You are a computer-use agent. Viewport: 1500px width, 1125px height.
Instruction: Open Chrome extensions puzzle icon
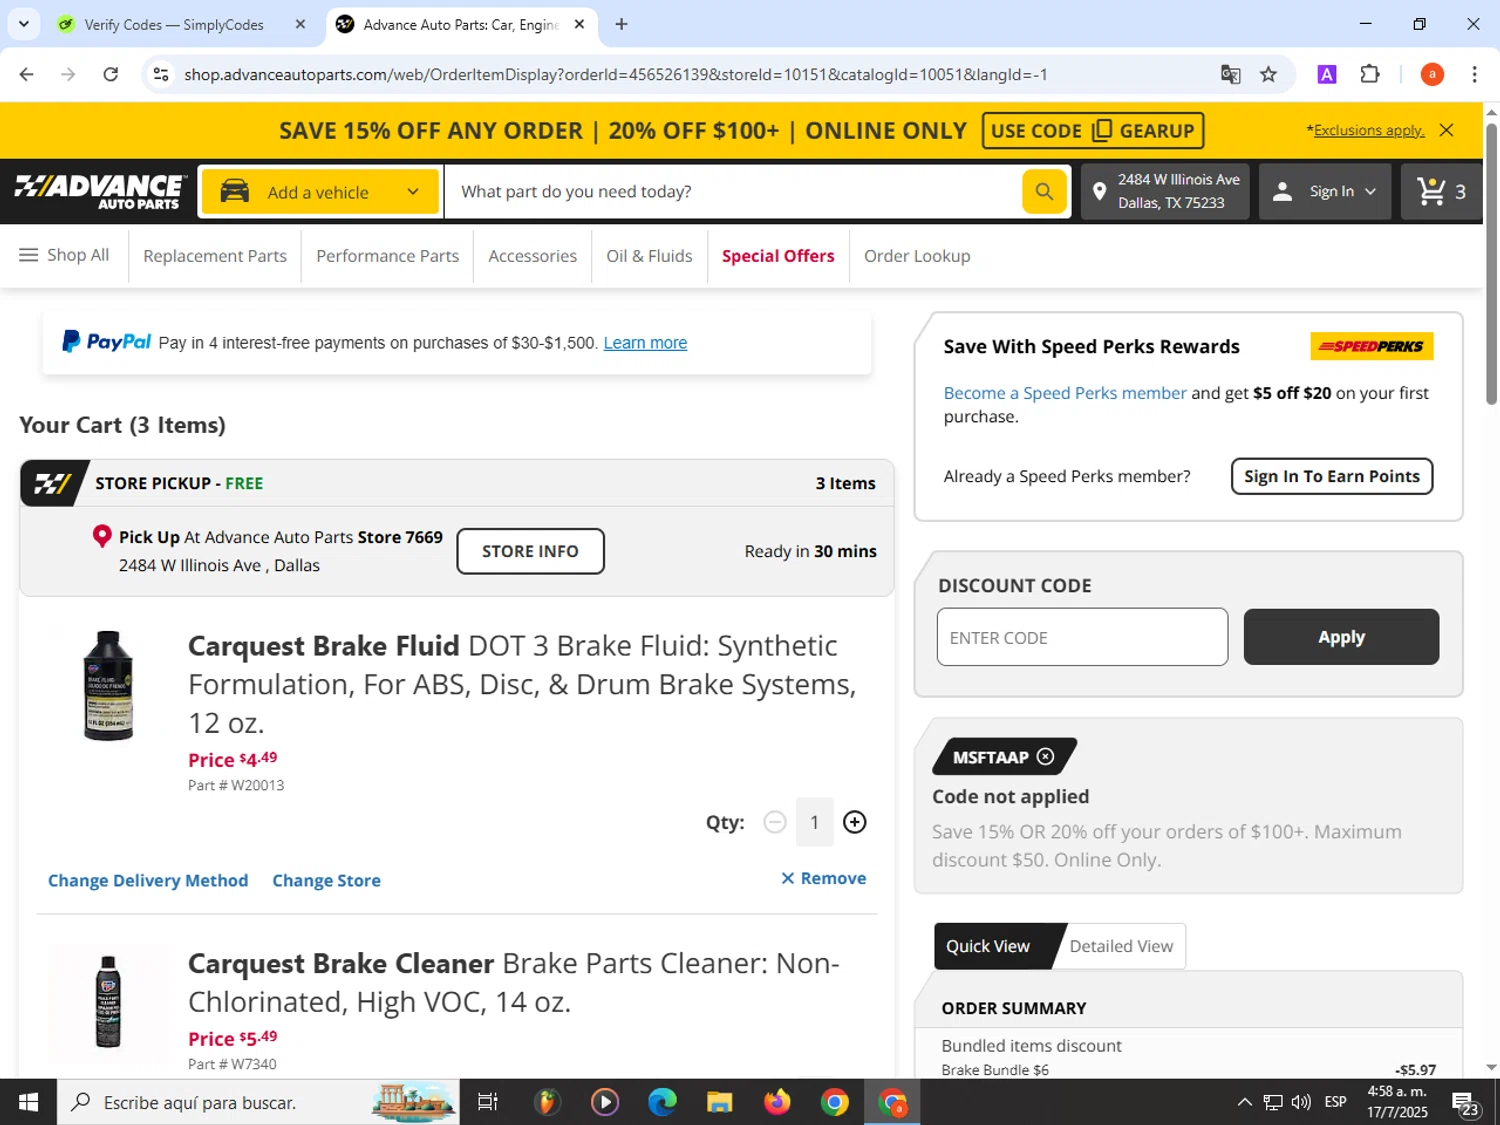pos(1370,74)
